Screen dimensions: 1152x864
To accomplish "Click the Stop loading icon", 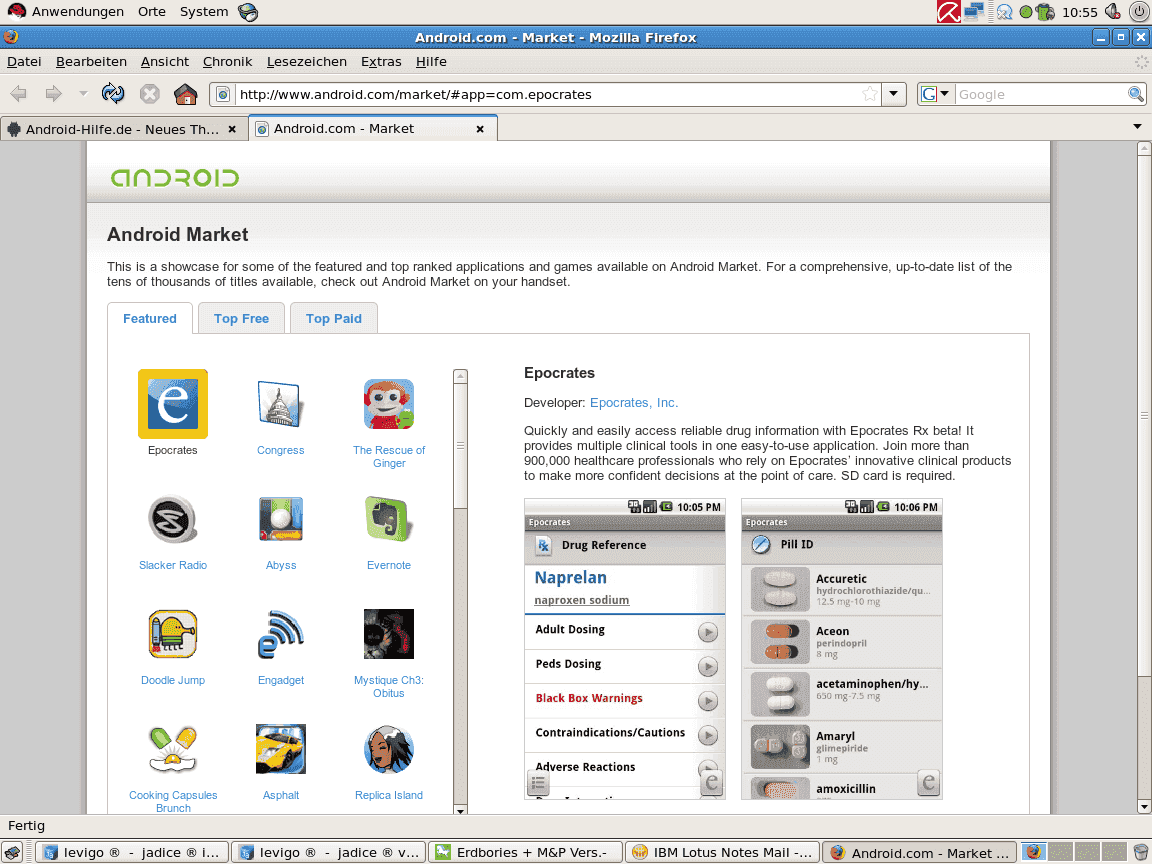I will tap(150, 94).
